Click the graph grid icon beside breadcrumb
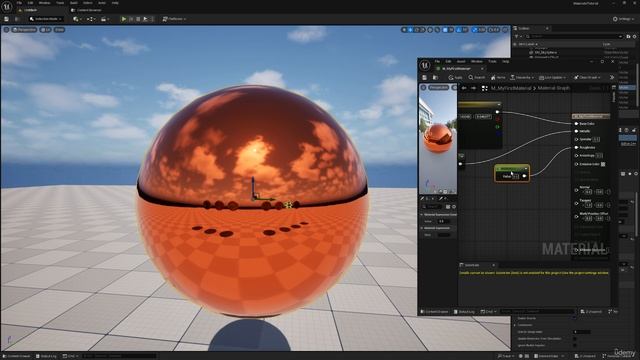The image size is (640, 360). [484, 88]
